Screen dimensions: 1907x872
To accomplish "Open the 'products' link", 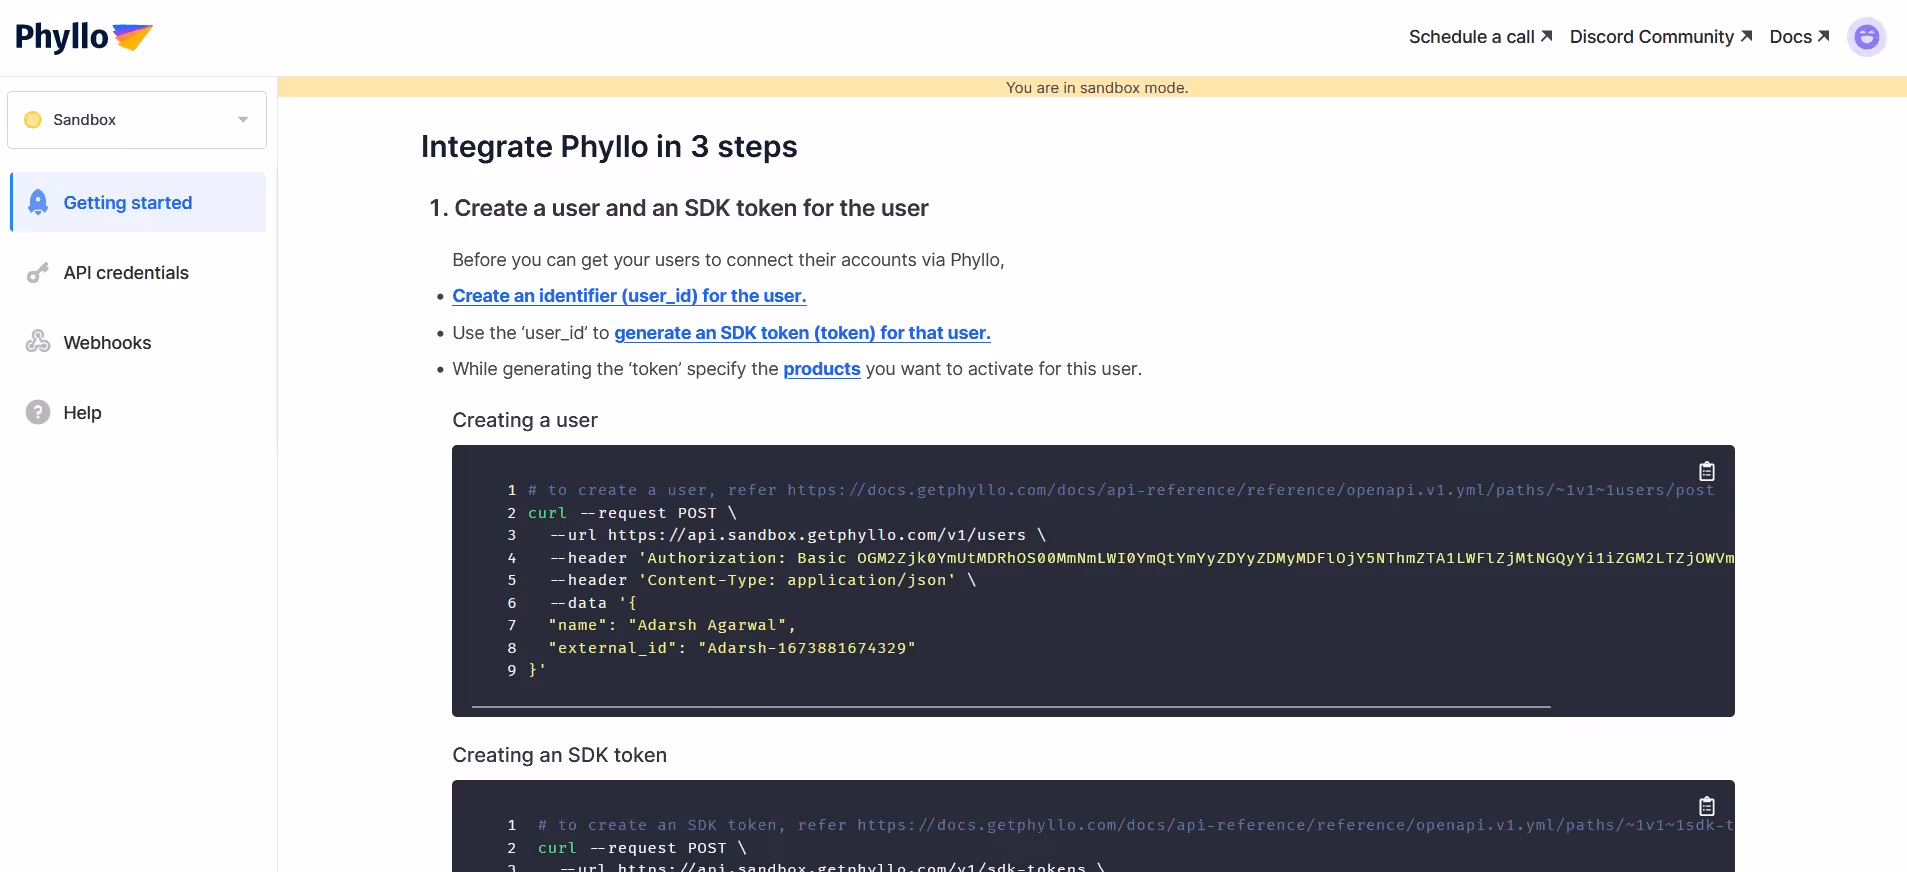I will click(822, 369).
